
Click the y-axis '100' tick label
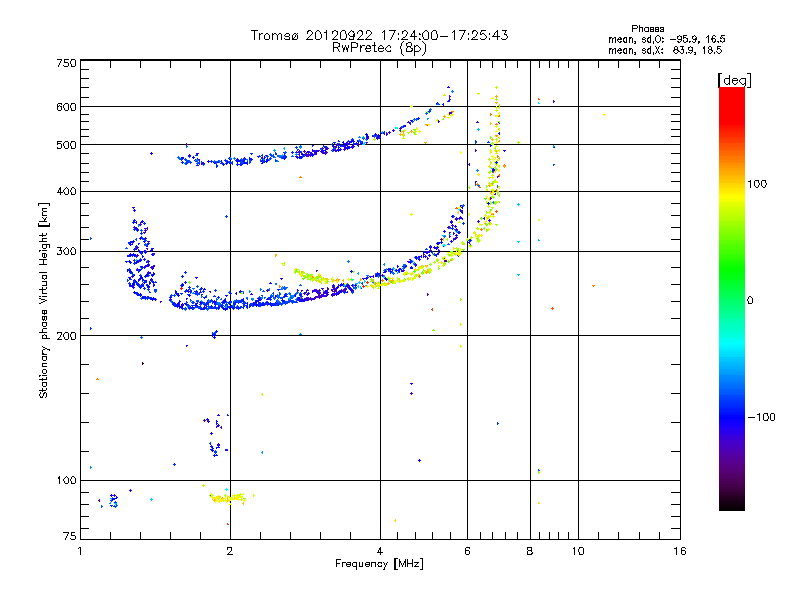[66, 480]
